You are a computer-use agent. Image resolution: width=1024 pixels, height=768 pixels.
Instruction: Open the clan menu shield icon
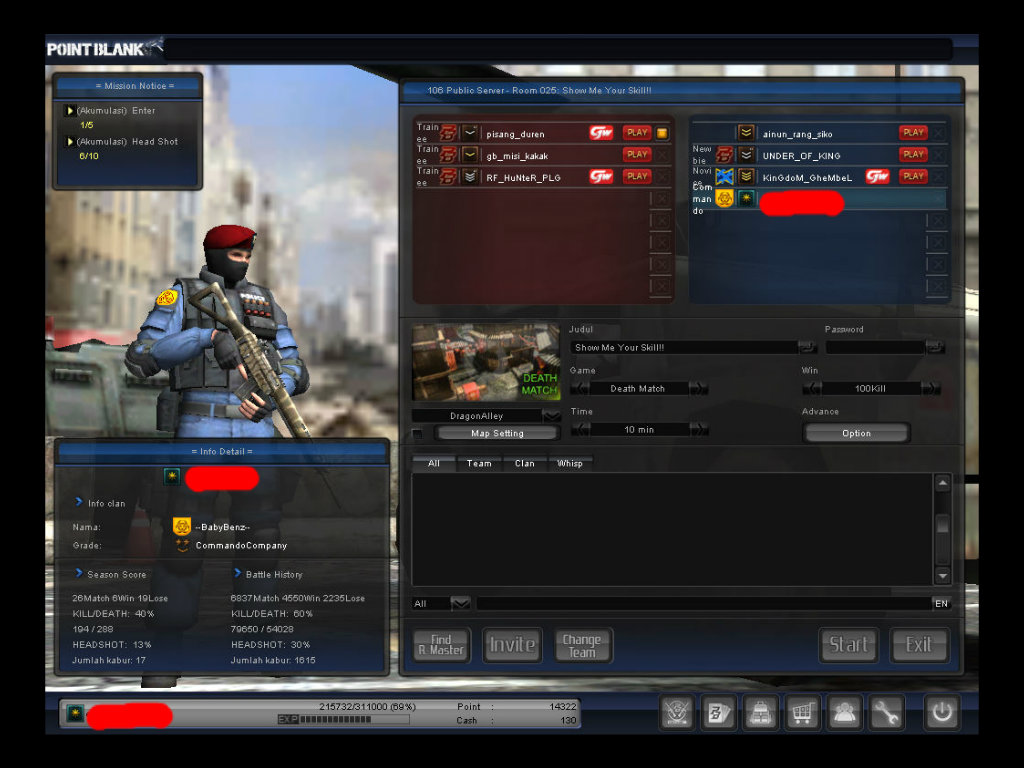tap(677, 712)
